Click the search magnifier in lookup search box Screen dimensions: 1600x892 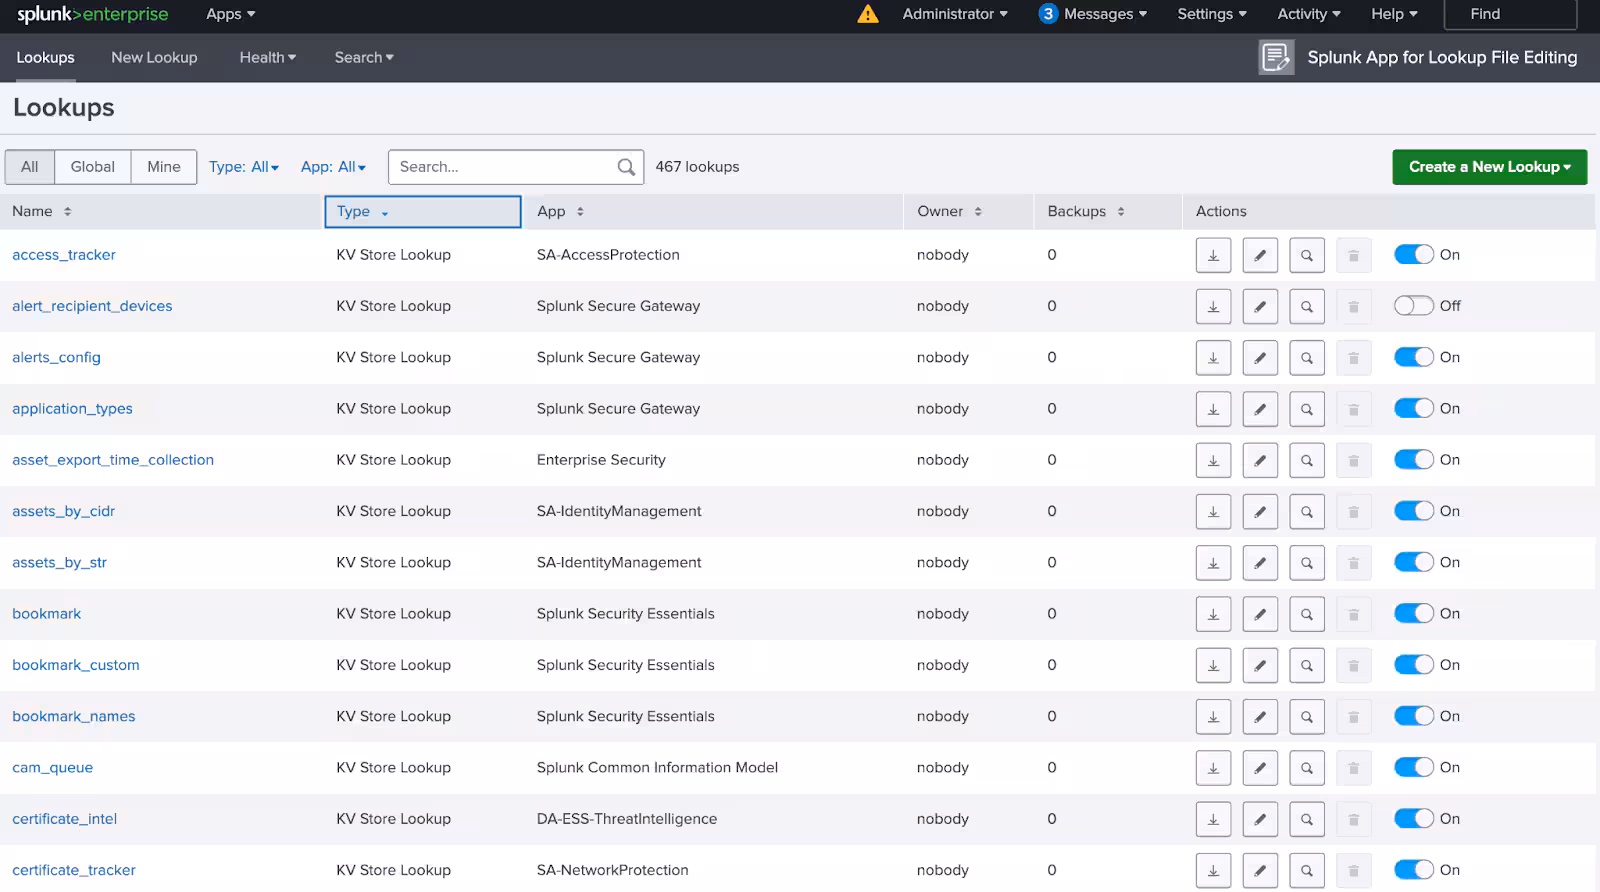click(x=626, y=167)
